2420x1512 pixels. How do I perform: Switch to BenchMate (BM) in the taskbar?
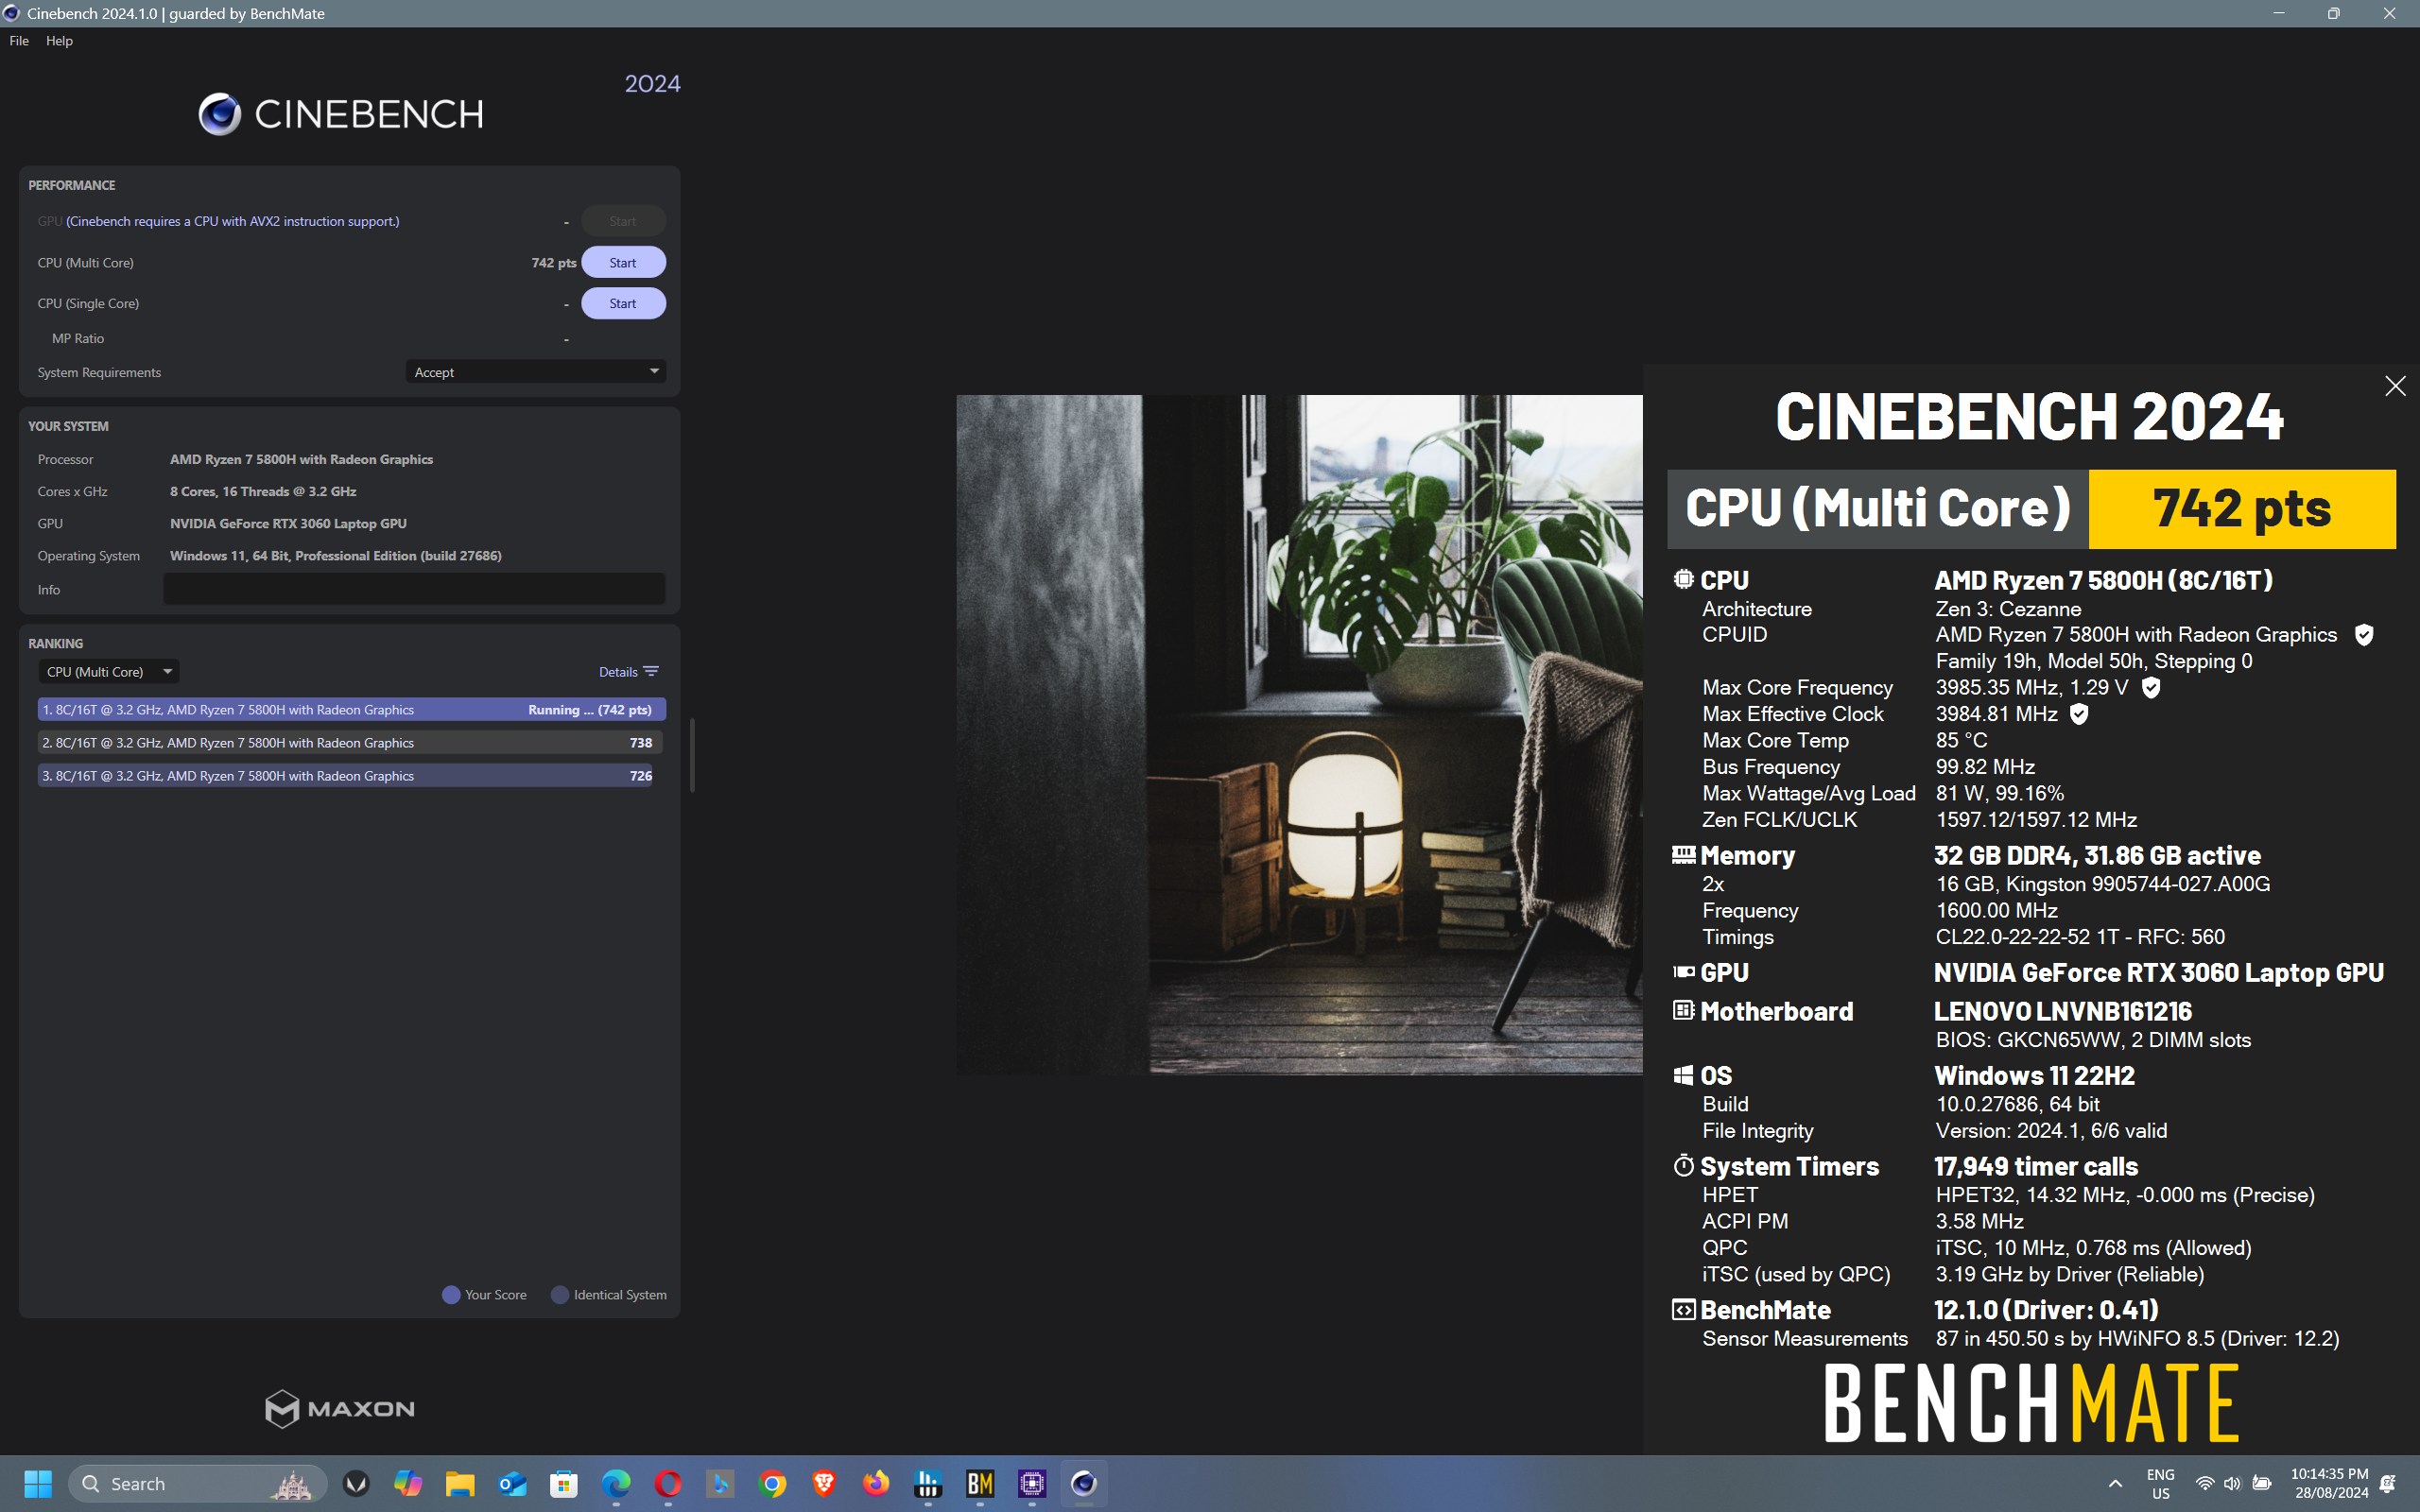pyautogui.click(x=980, y=1483)
